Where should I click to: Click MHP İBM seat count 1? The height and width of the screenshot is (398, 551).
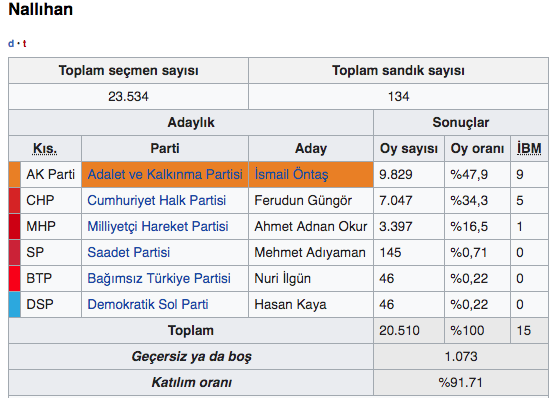coord(520,226)
